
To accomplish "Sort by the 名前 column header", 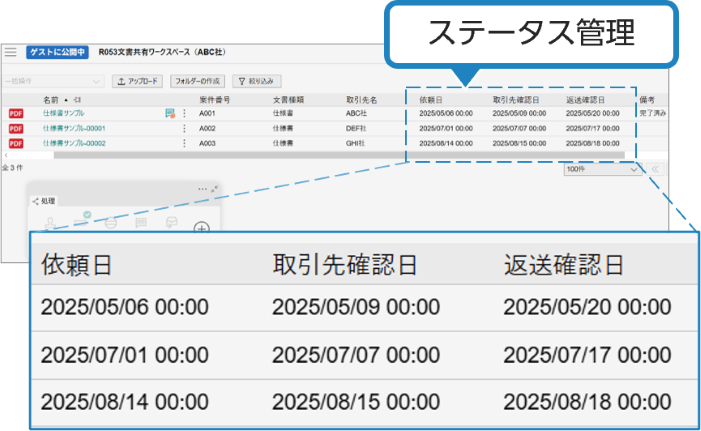I will coord(51,100).
